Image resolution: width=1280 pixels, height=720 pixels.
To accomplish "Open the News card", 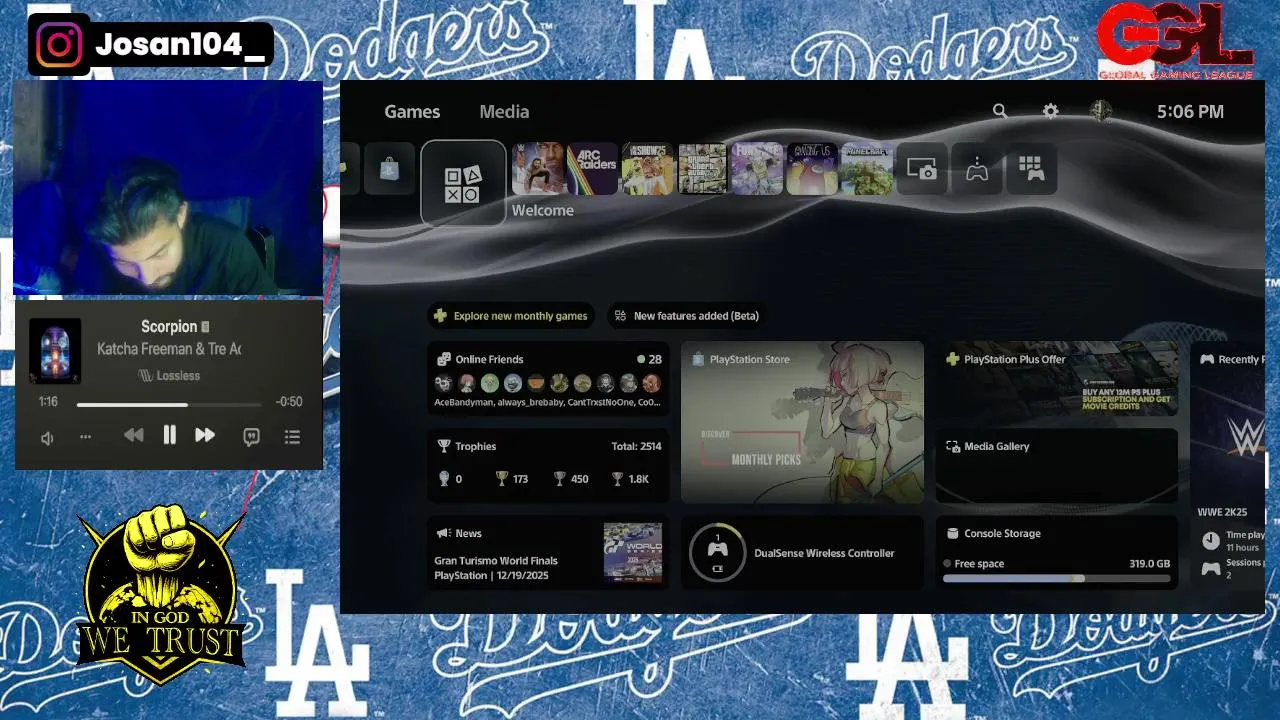I will click(548, 552).
